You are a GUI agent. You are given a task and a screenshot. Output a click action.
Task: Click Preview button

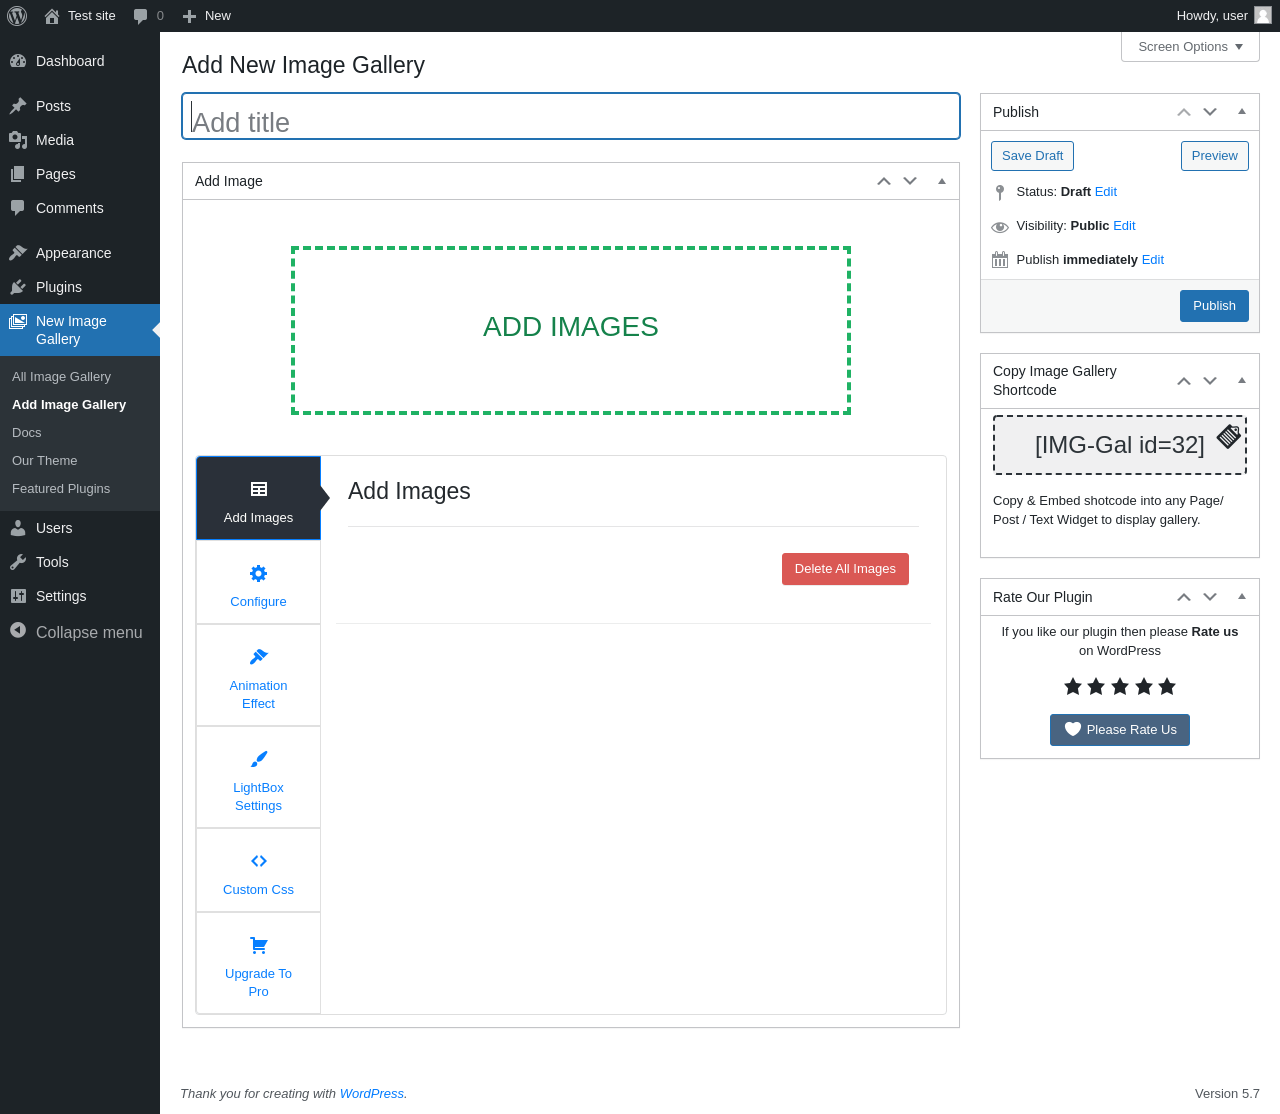coord(1214,156)
